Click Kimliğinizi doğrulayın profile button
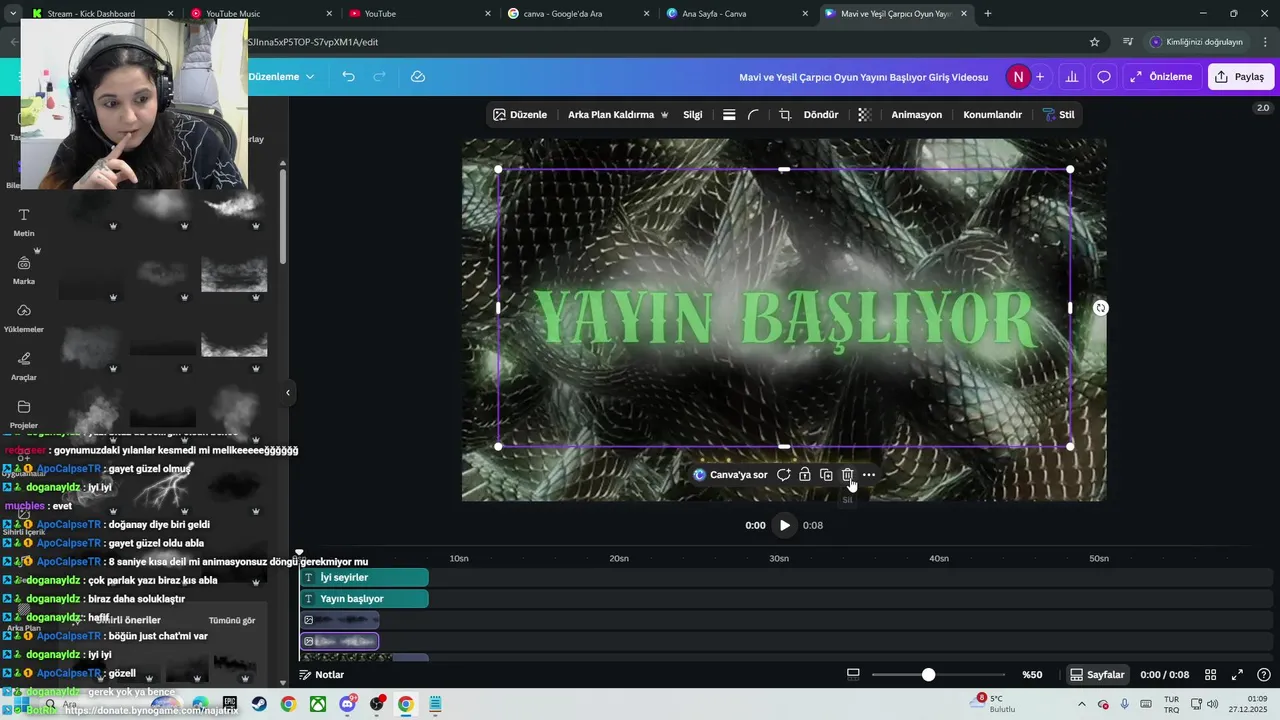 tap(1197, 42)
